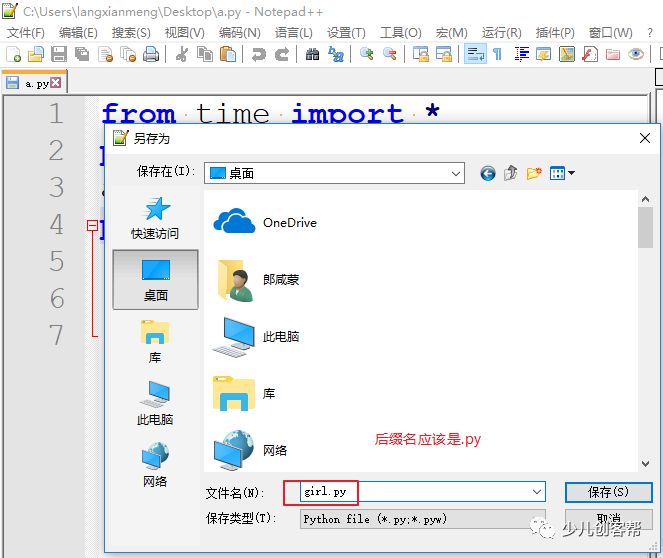Click the back arrow in save dialog
Image resolution: width=663 pixels, height=558 pixels.
[x=488, y=173]
